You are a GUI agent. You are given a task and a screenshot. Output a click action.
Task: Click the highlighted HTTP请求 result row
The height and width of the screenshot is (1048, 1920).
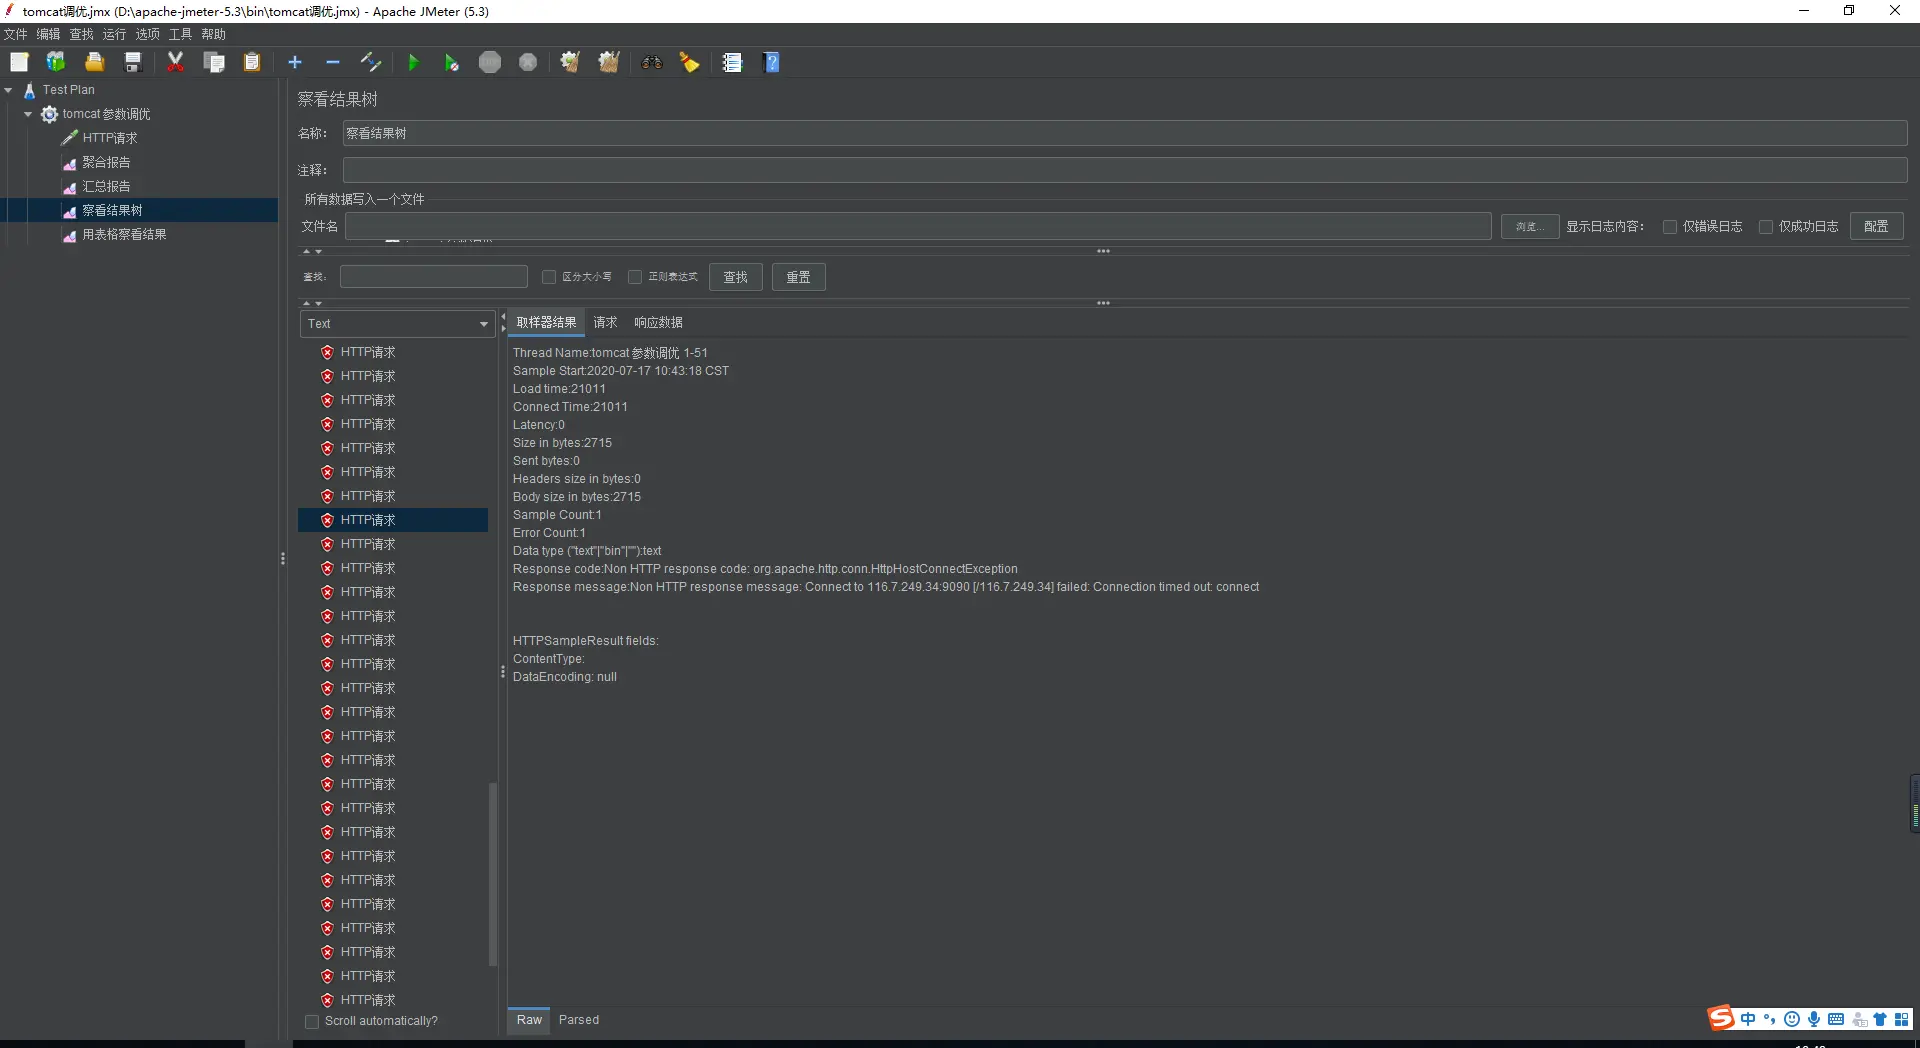pos(393,520)
